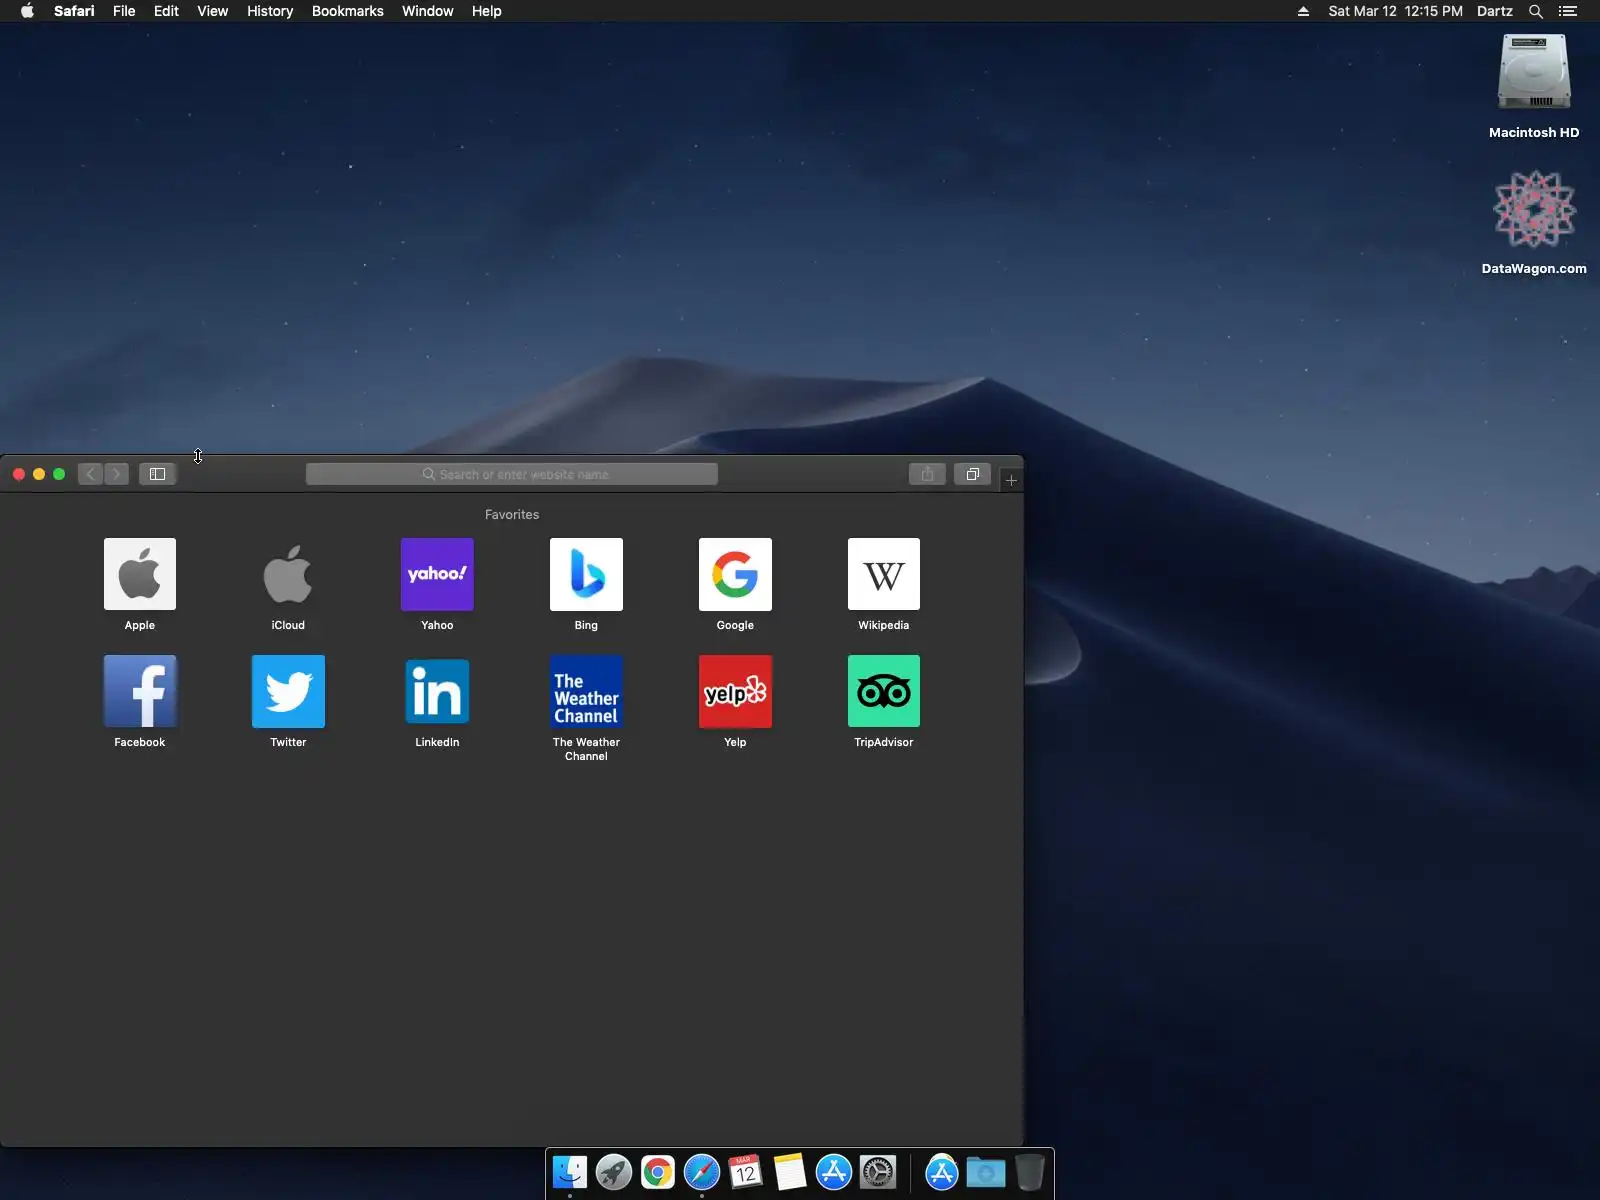Open the LinkedIn favorite

437,691
